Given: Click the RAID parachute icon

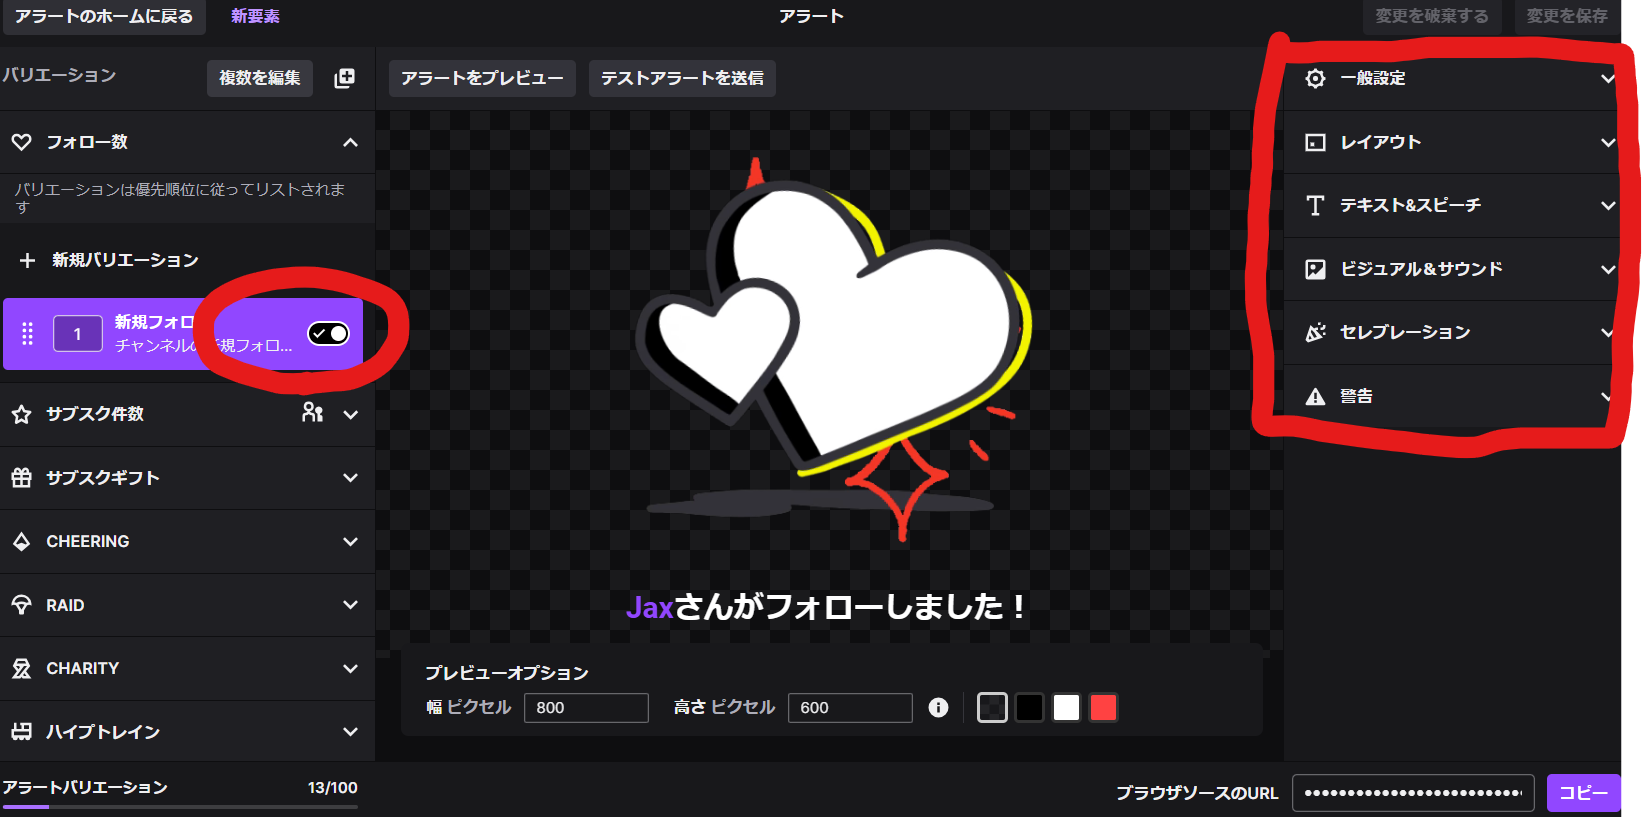Looking at the screenshot, I should point(22,605).
